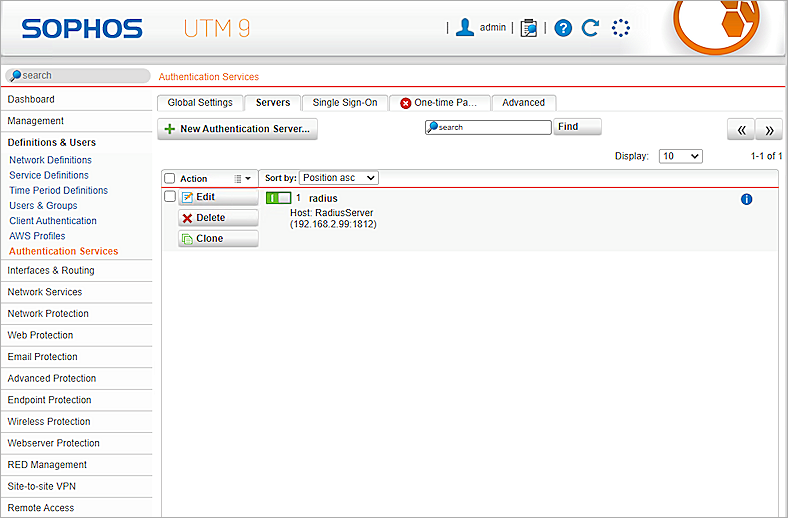Screen dimensions: 788x518
Task: Toggle the radius server status switch
Action: click(x=278, y=198)
